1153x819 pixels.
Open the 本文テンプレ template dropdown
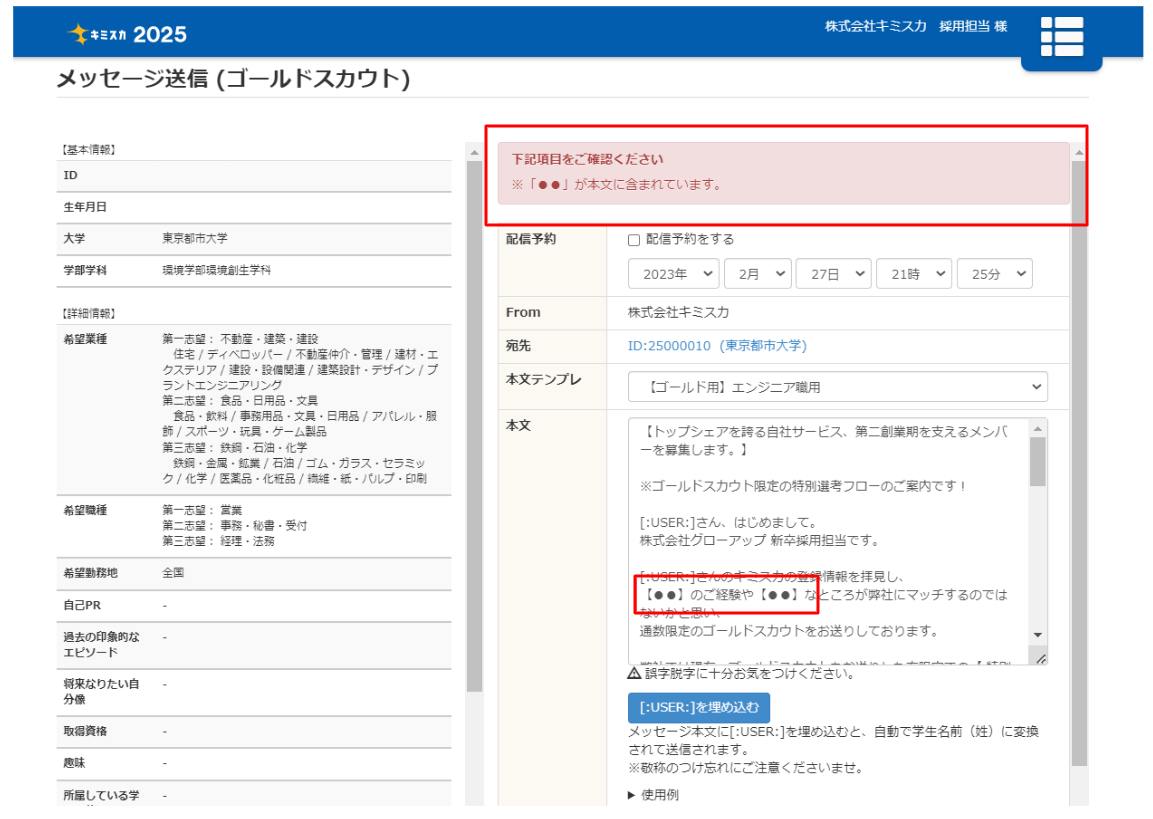tap(838, 387)
